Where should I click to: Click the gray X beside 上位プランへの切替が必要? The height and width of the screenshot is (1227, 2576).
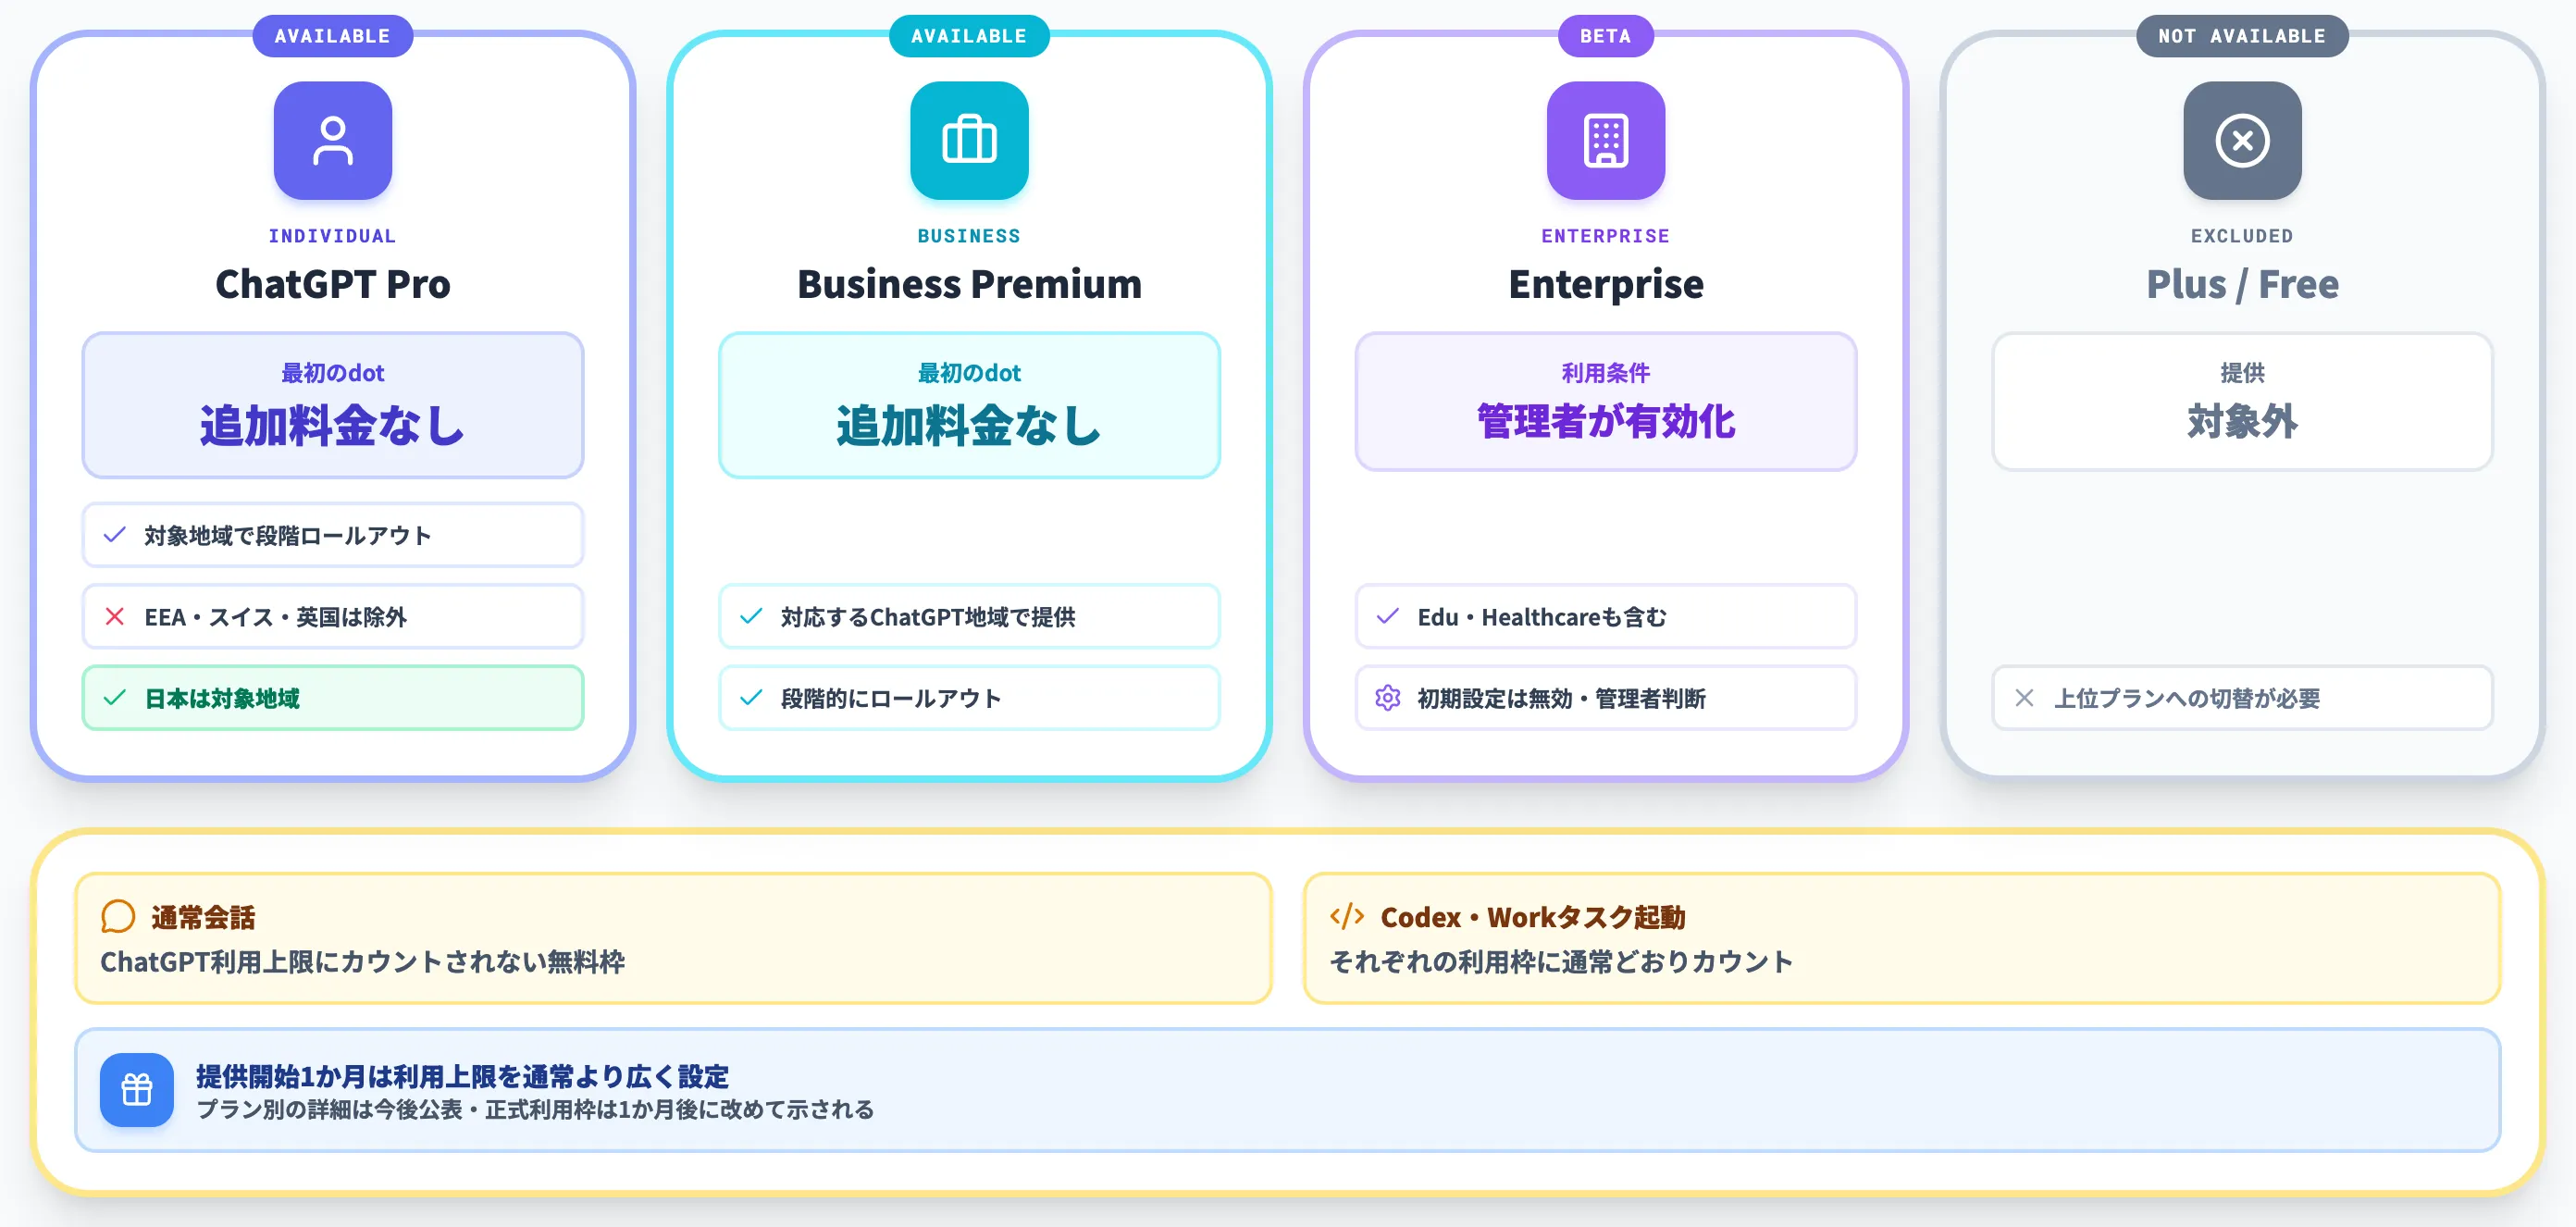point(2024,698)
